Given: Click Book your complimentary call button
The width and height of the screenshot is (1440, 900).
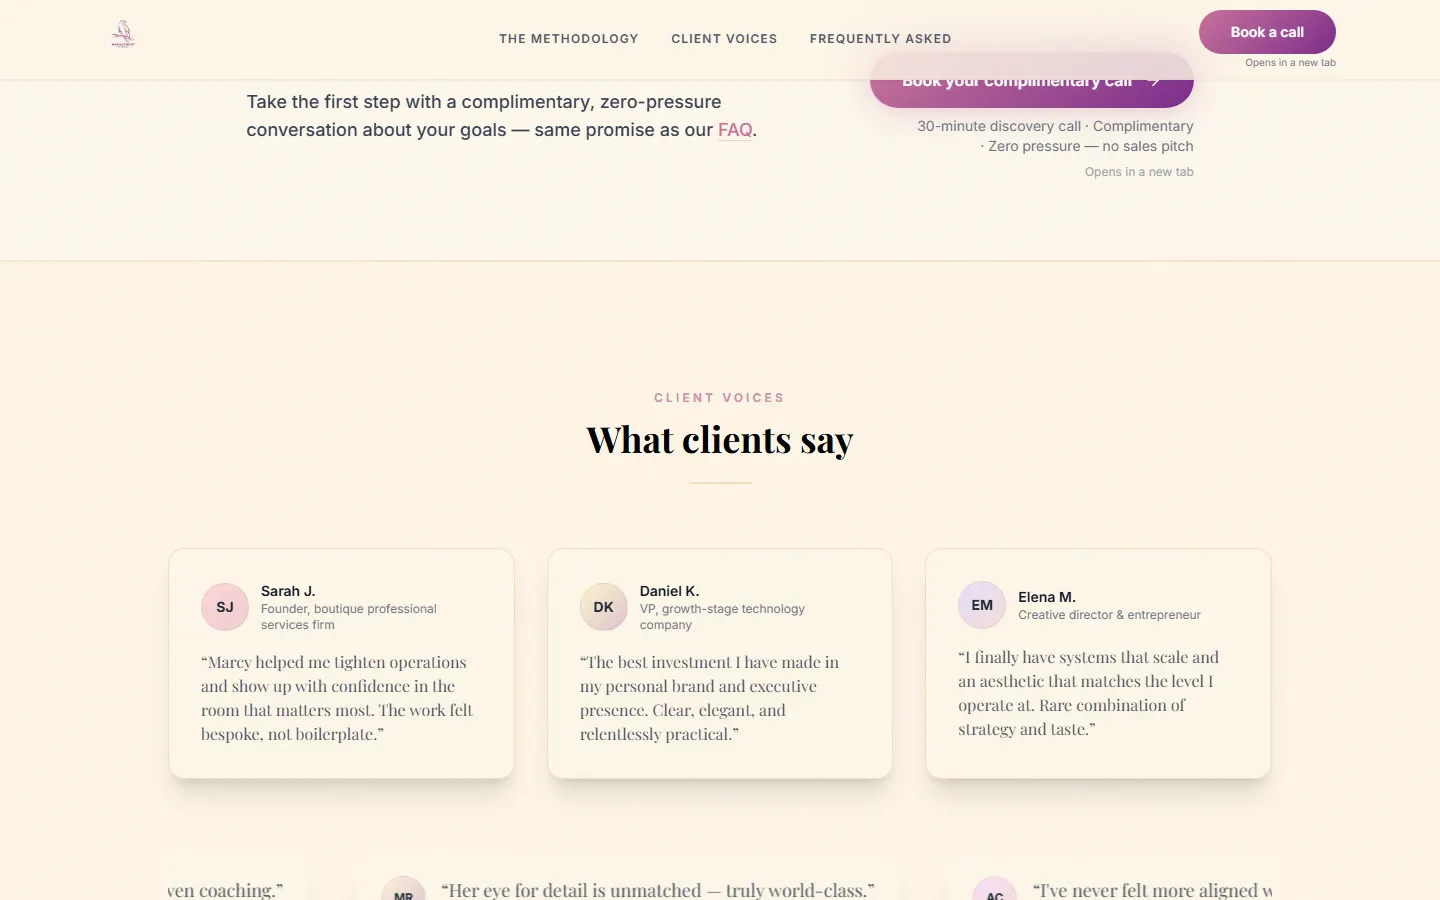Looking at the screenshot, I should 1031,92.
